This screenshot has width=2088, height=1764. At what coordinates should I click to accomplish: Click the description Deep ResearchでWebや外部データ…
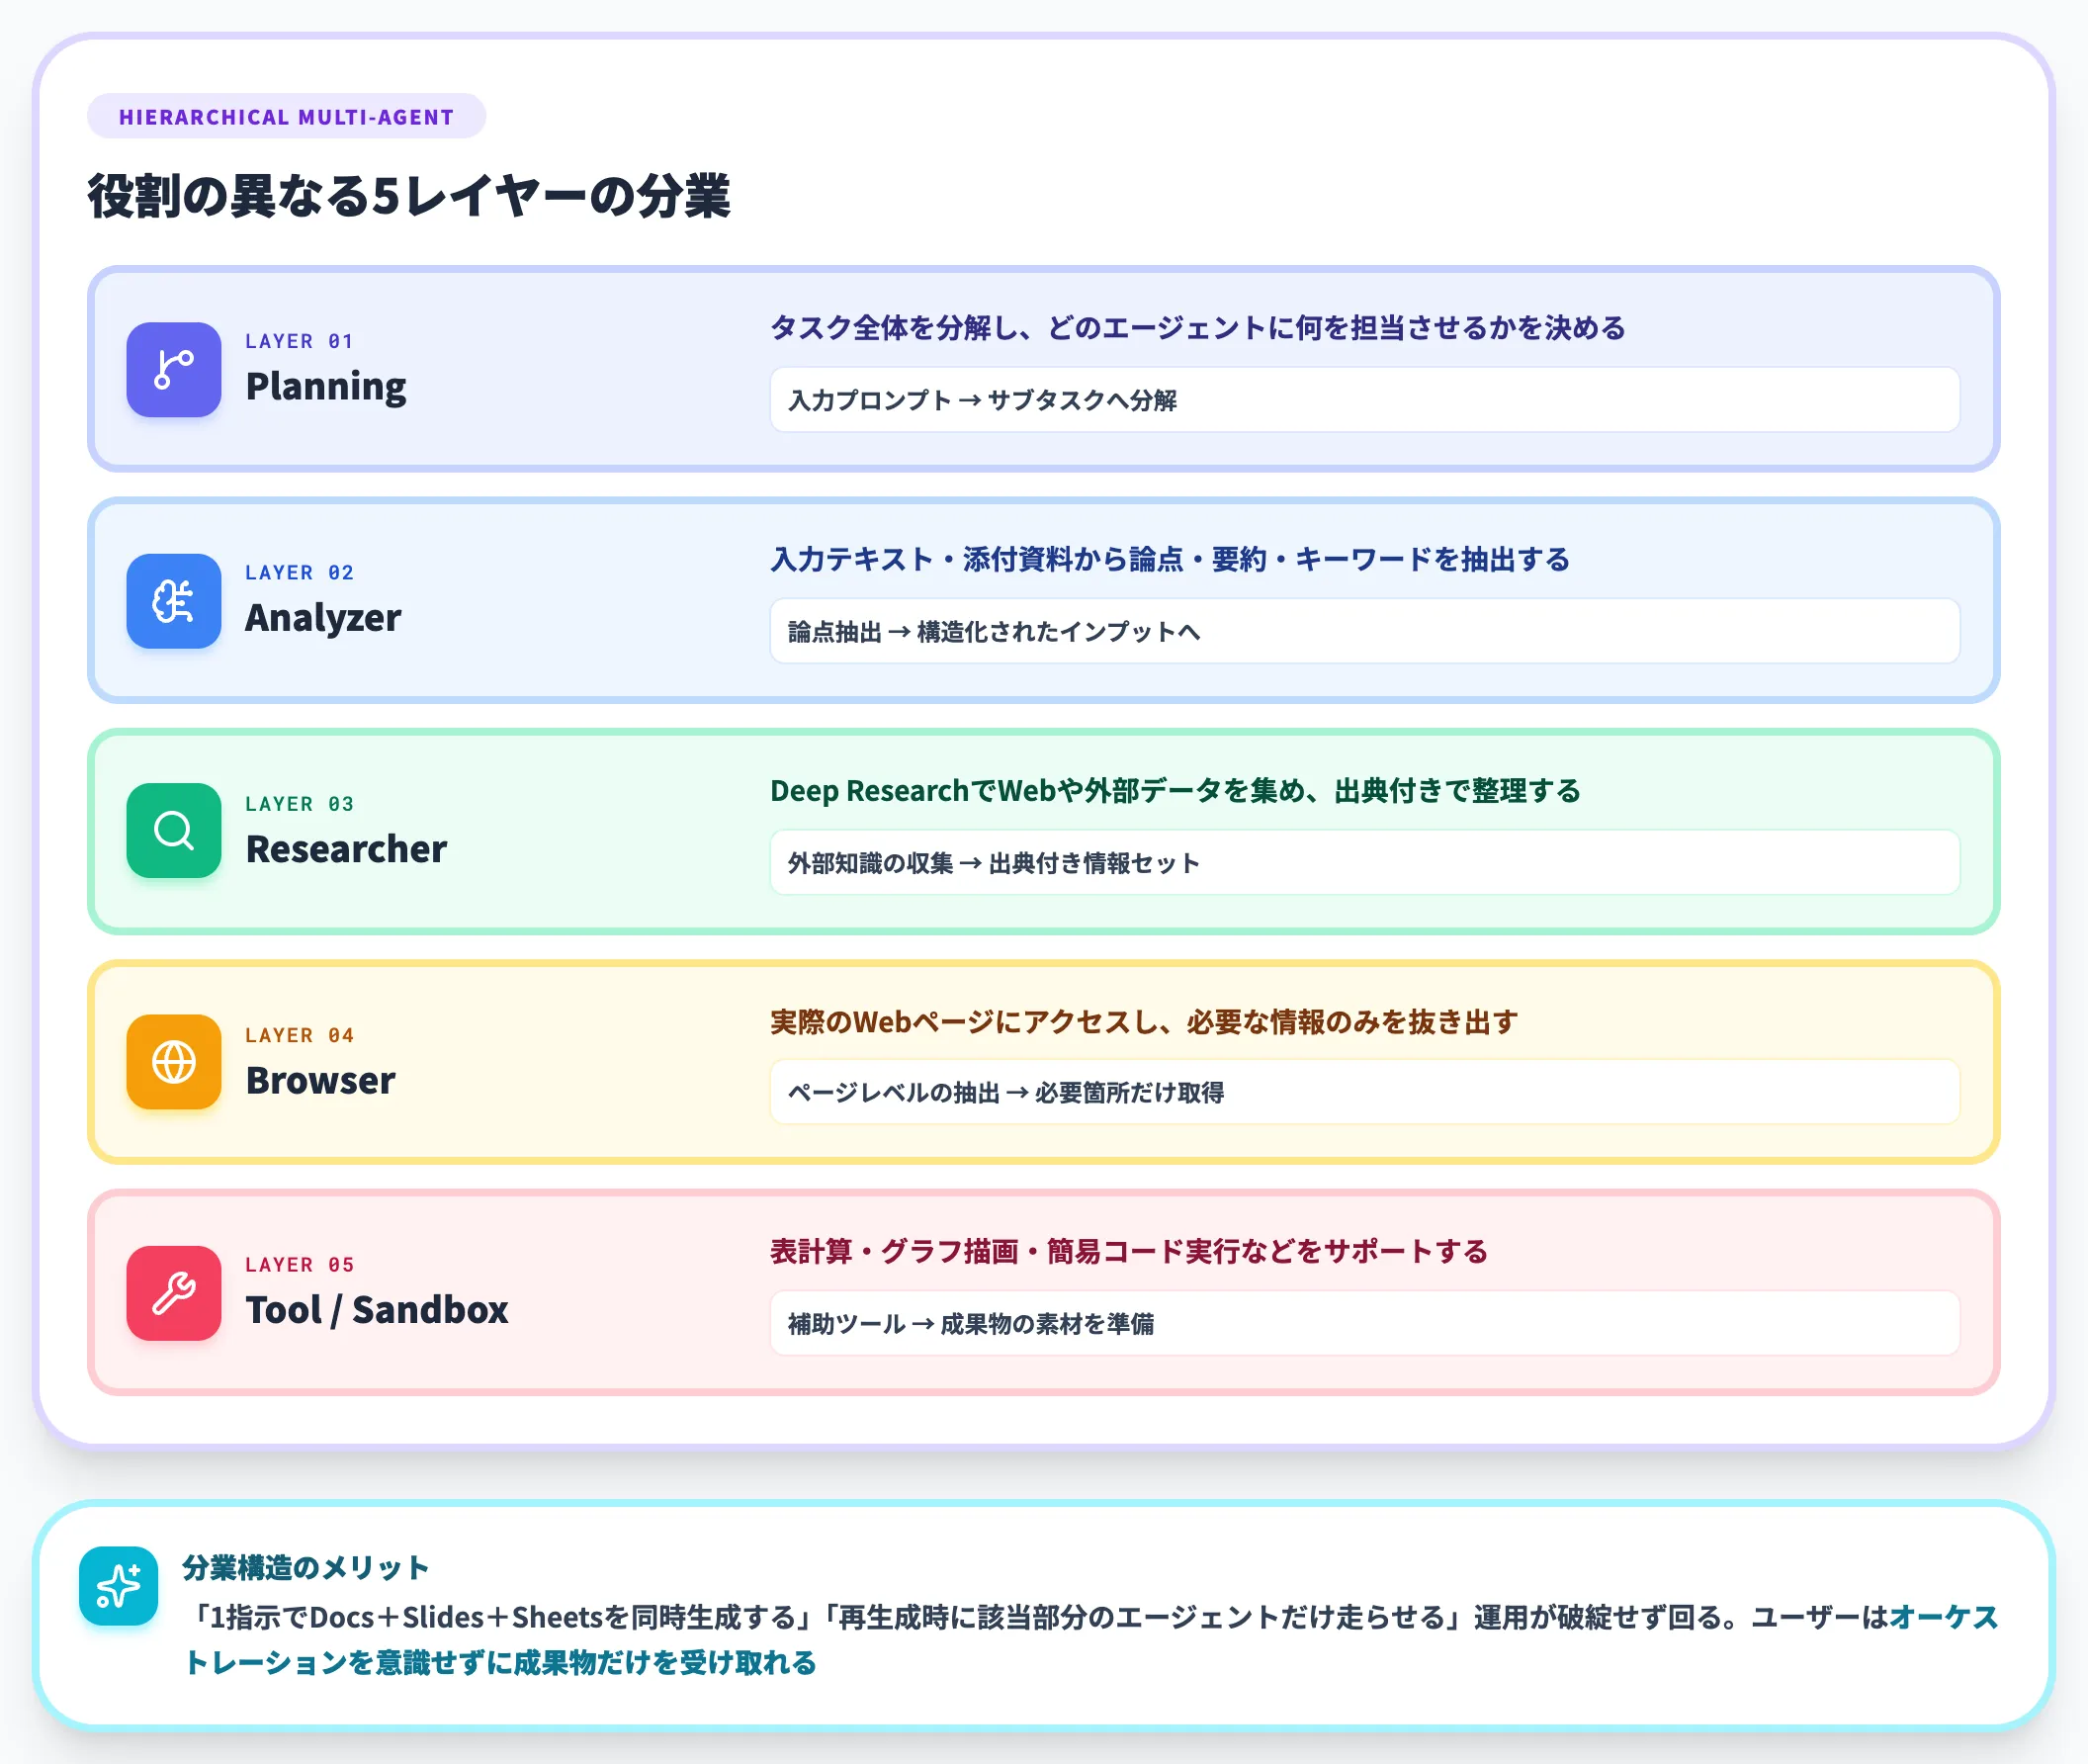(1175, 791)
